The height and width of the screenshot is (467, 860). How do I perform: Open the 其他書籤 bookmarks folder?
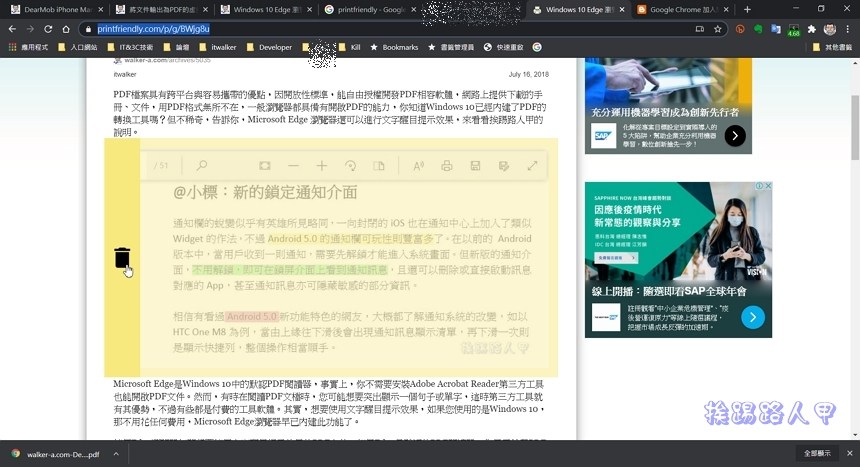tap(830, 47)
